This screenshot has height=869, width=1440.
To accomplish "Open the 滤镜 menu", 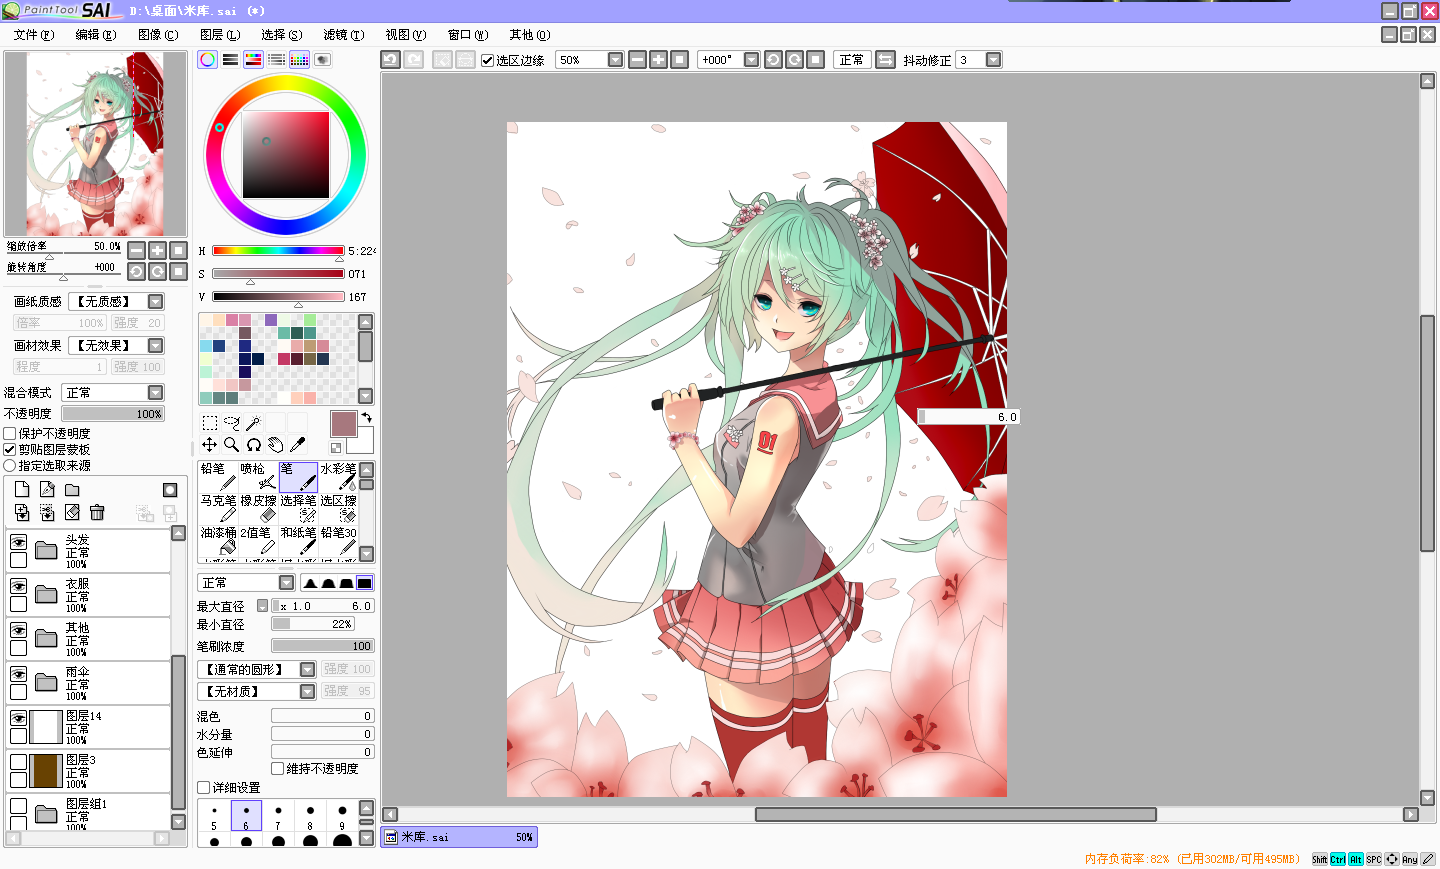I will pyautogui.click(x=344, y=35).
